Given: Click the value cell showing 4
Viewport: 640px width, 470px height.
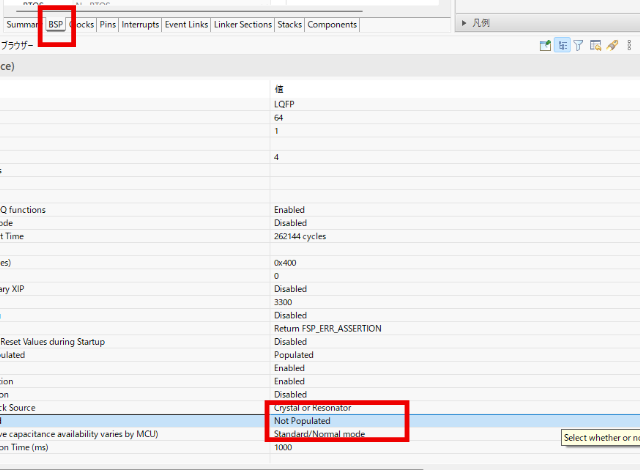Looking at the screenshot, I should (276, 157).
